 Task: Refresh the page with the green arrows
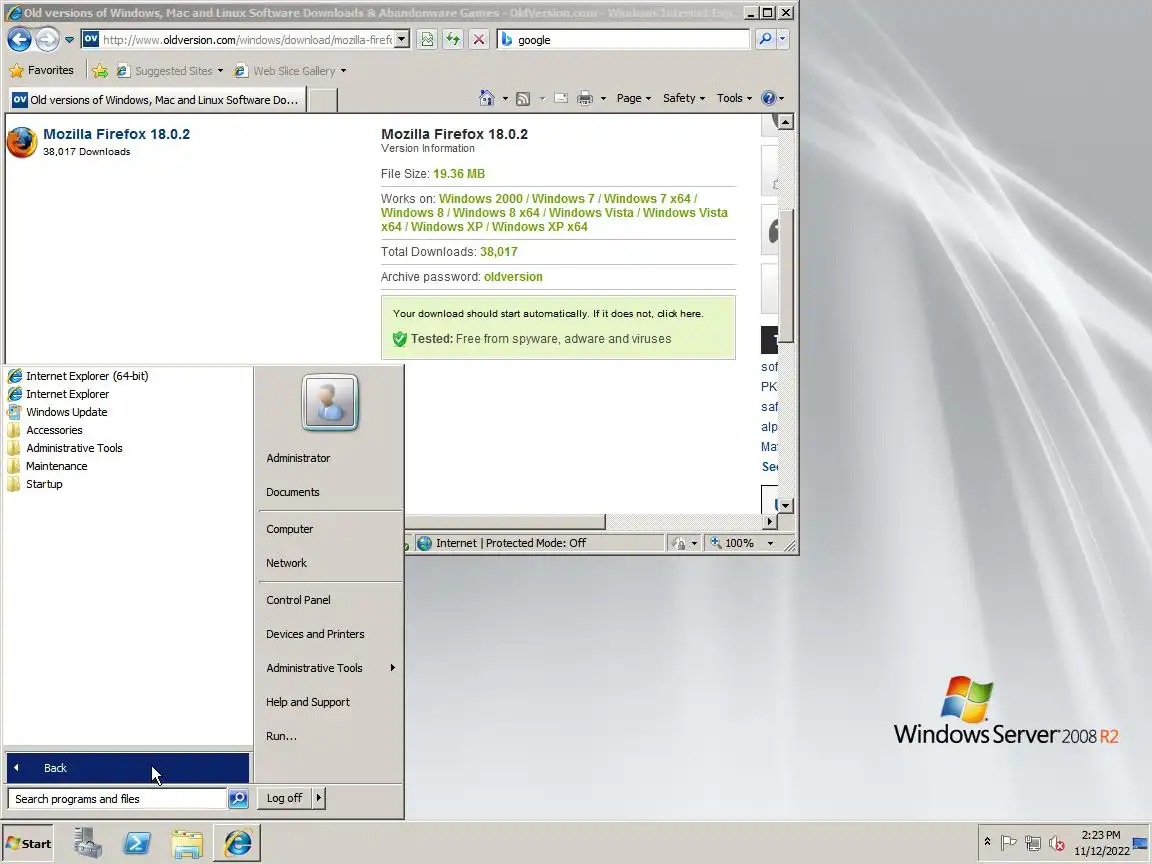[x=453, y=40]
